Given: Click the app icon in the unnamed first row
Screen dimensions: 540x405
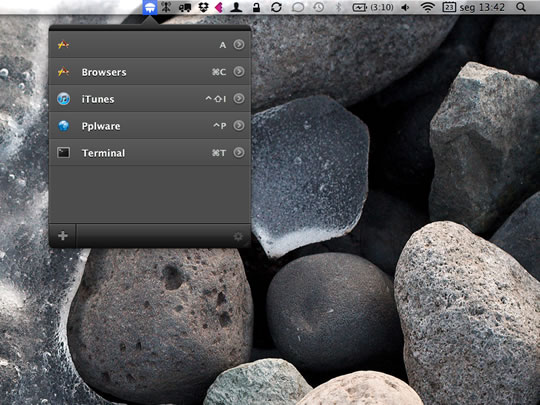Looking at the screenshot, I should [x=63, y=44].
